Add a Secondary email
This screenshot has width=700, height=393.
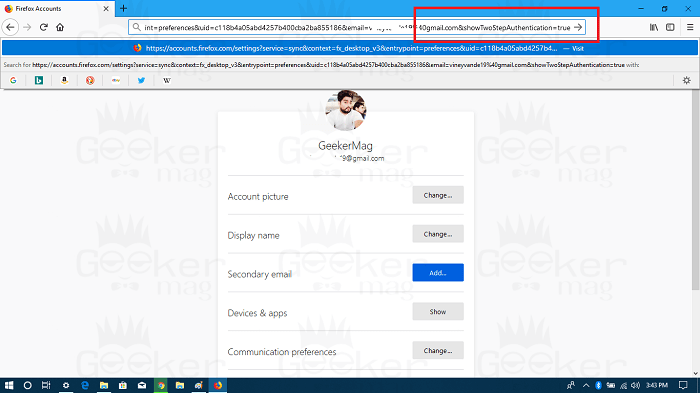pos(438,273)
